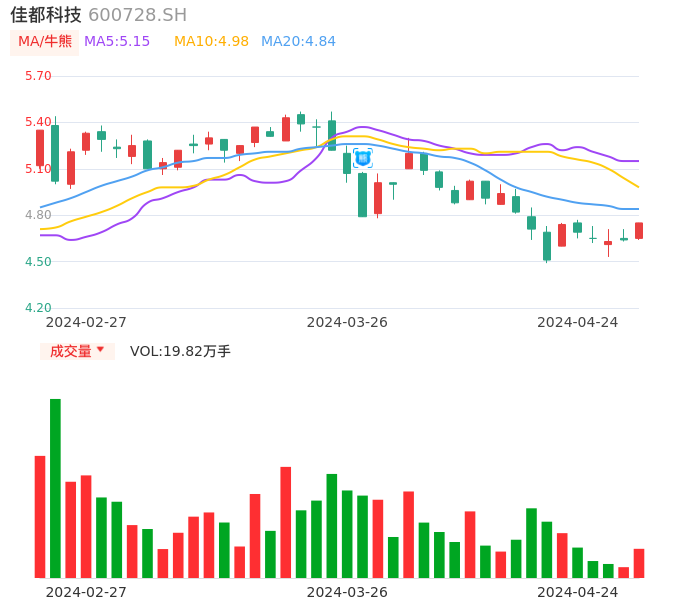The image size is (686, 606).
Task: Click the stock name 佳都科技
Action: pyautogui.click(x=46, y=15)
